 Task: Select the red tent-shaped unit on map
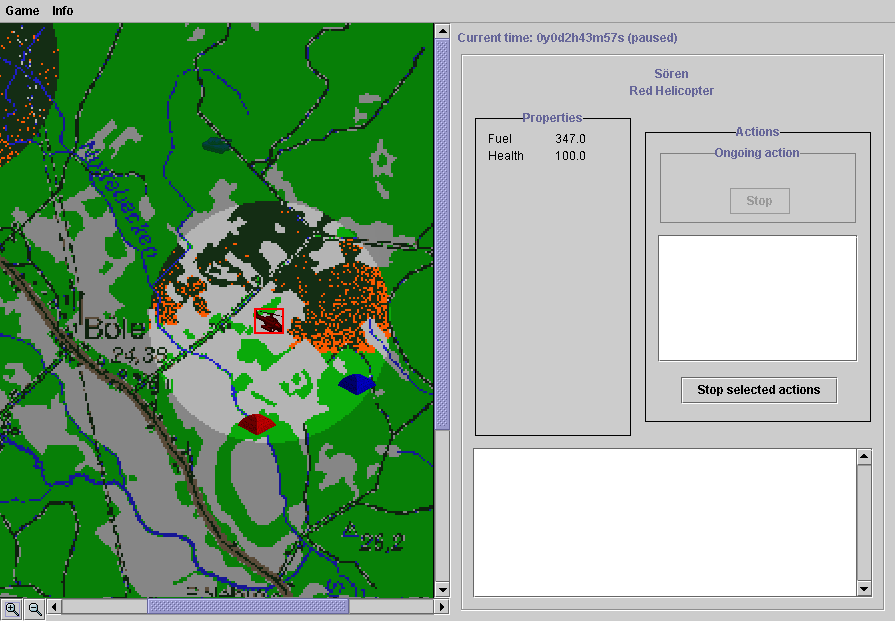coord(256,425)
